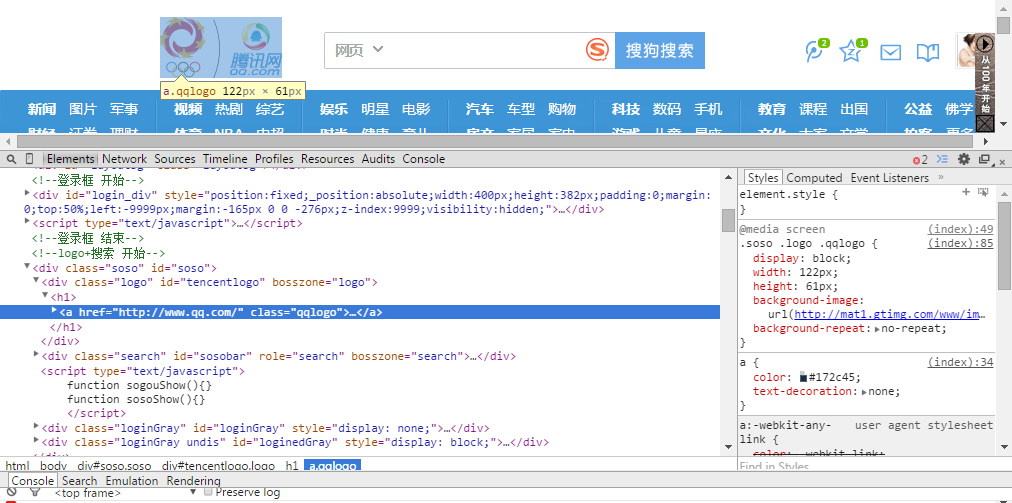Click the console filter funnel icon
Image resolution: width=1012 pixels, height=503 pixels.
click(35, 492)
